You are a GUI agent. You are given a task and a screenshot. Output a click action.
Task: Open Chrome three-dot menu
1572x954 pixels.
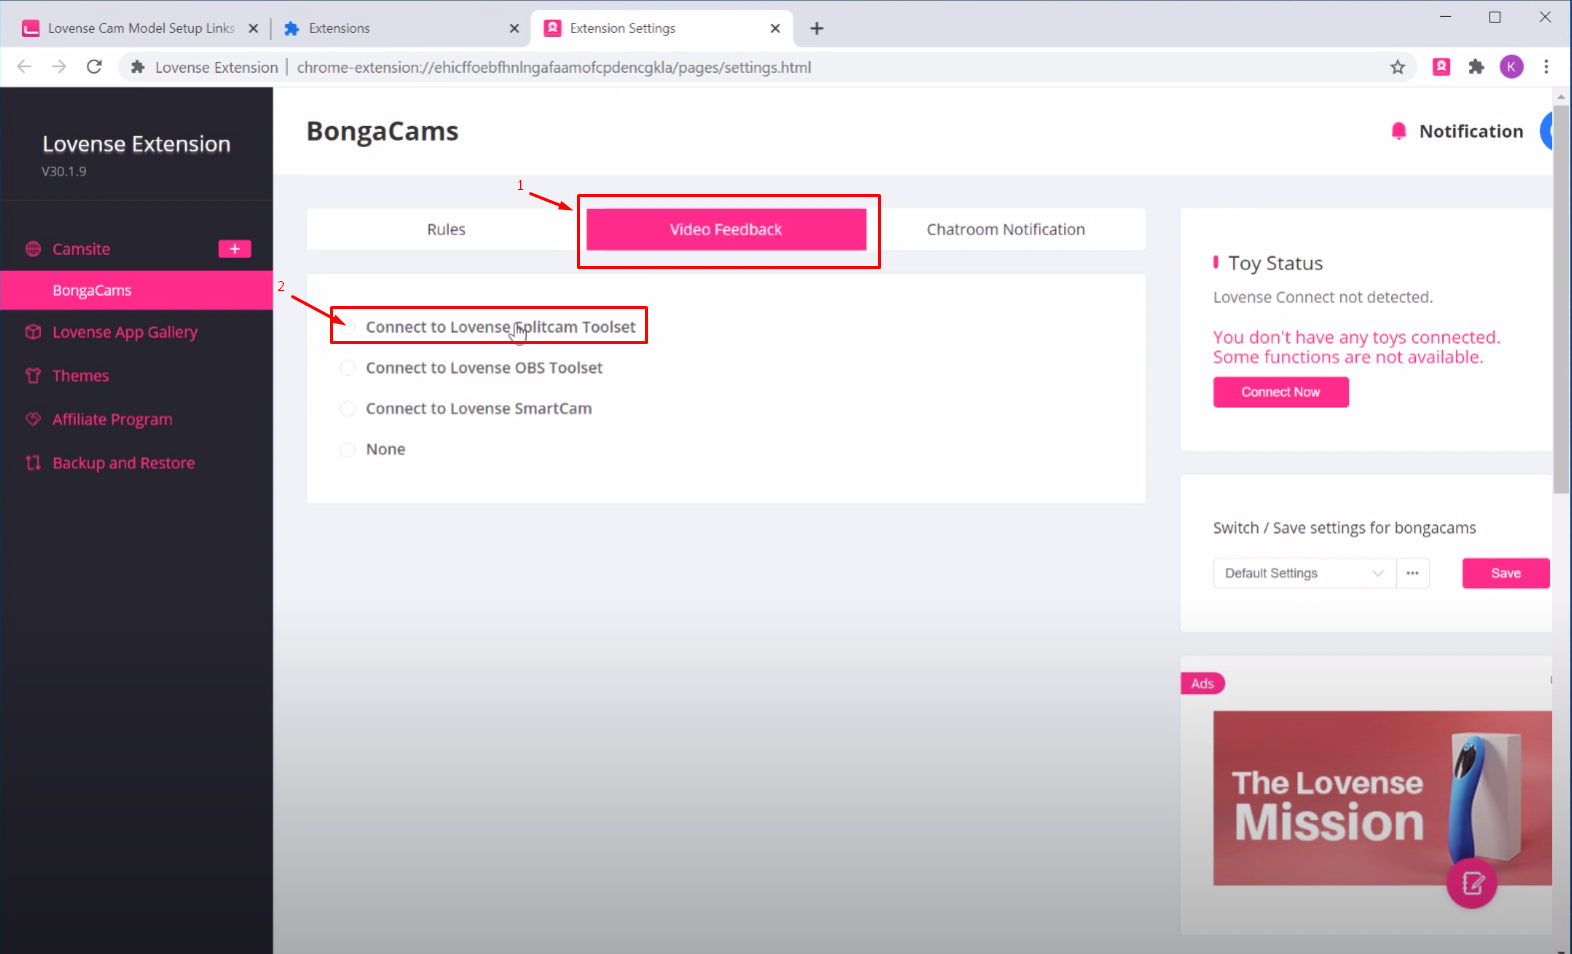tap(1546, 67)
